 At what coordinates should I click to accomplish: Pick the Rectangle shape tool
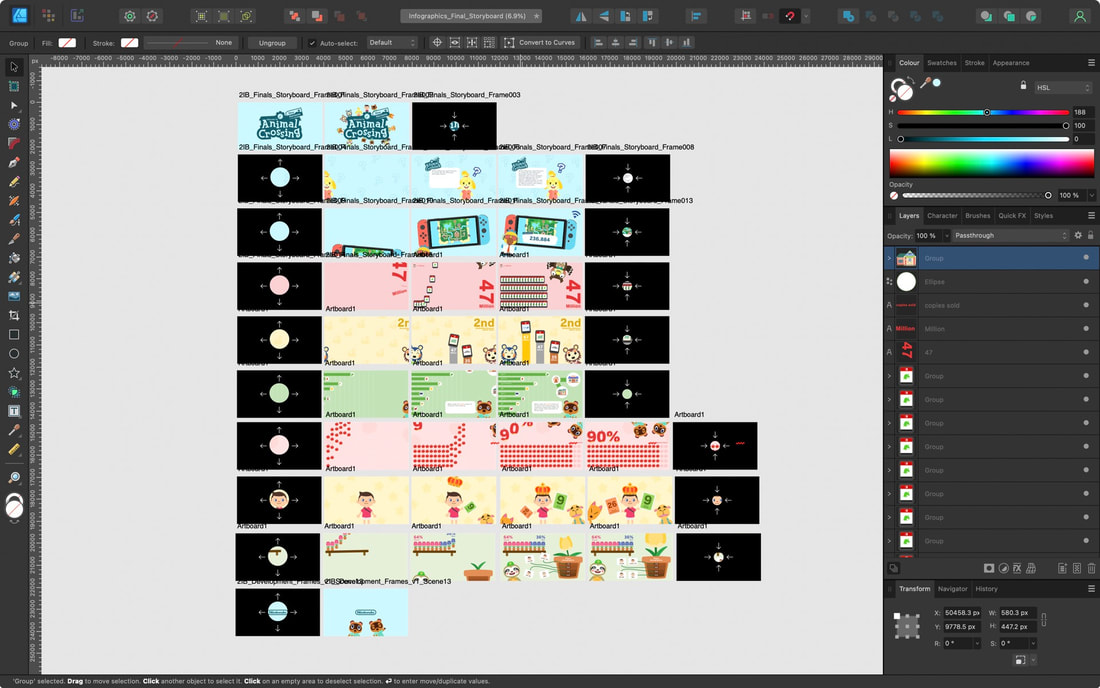tap(13, 335)
